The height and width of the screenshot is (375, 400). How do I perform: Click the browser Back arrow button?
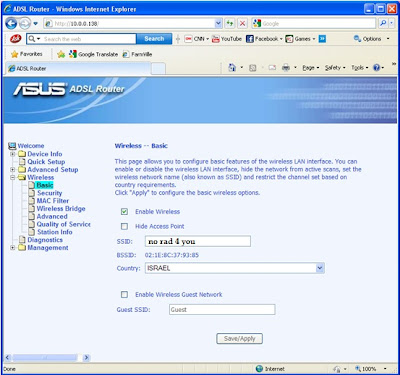(11, 23)
